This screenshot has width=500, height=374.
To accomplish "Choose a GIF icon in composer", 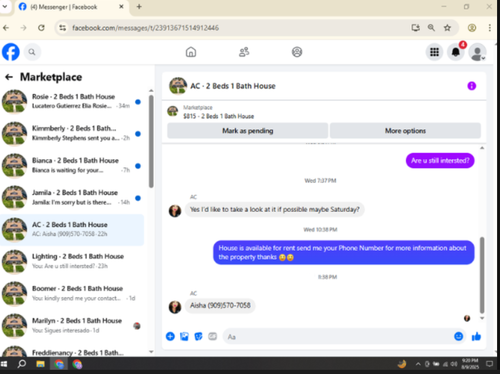I will [212, 337].
